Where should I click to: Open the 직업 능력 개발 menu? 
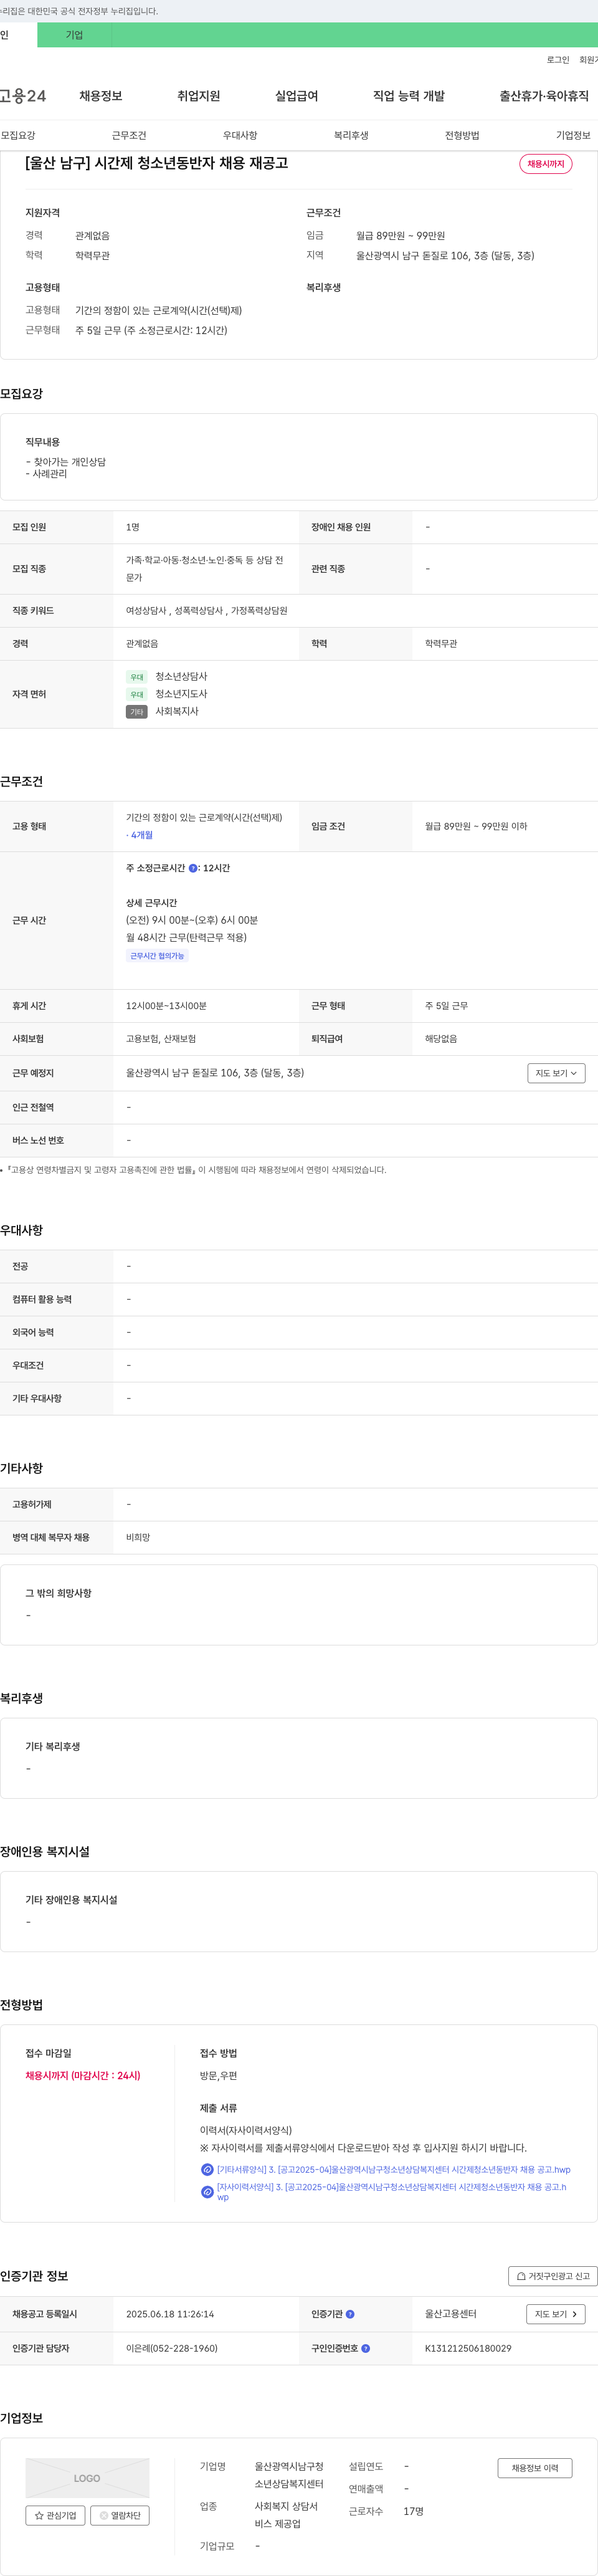pyautogui.click(x=409, y=96)
